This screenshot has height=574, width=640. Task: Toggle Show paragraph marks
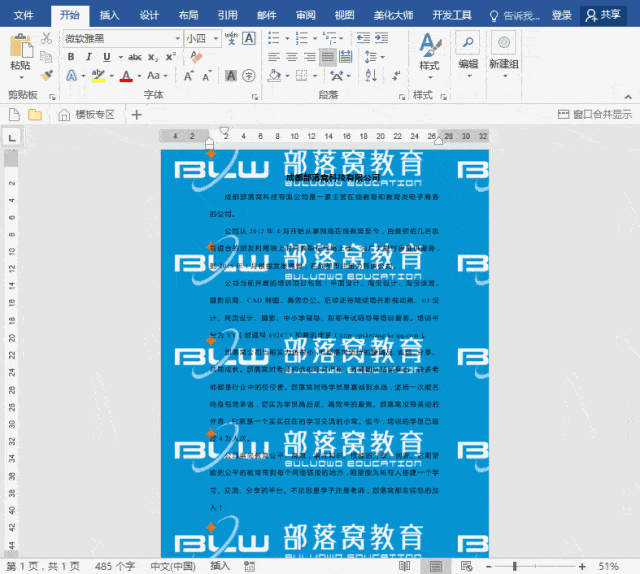pos(396,76)
